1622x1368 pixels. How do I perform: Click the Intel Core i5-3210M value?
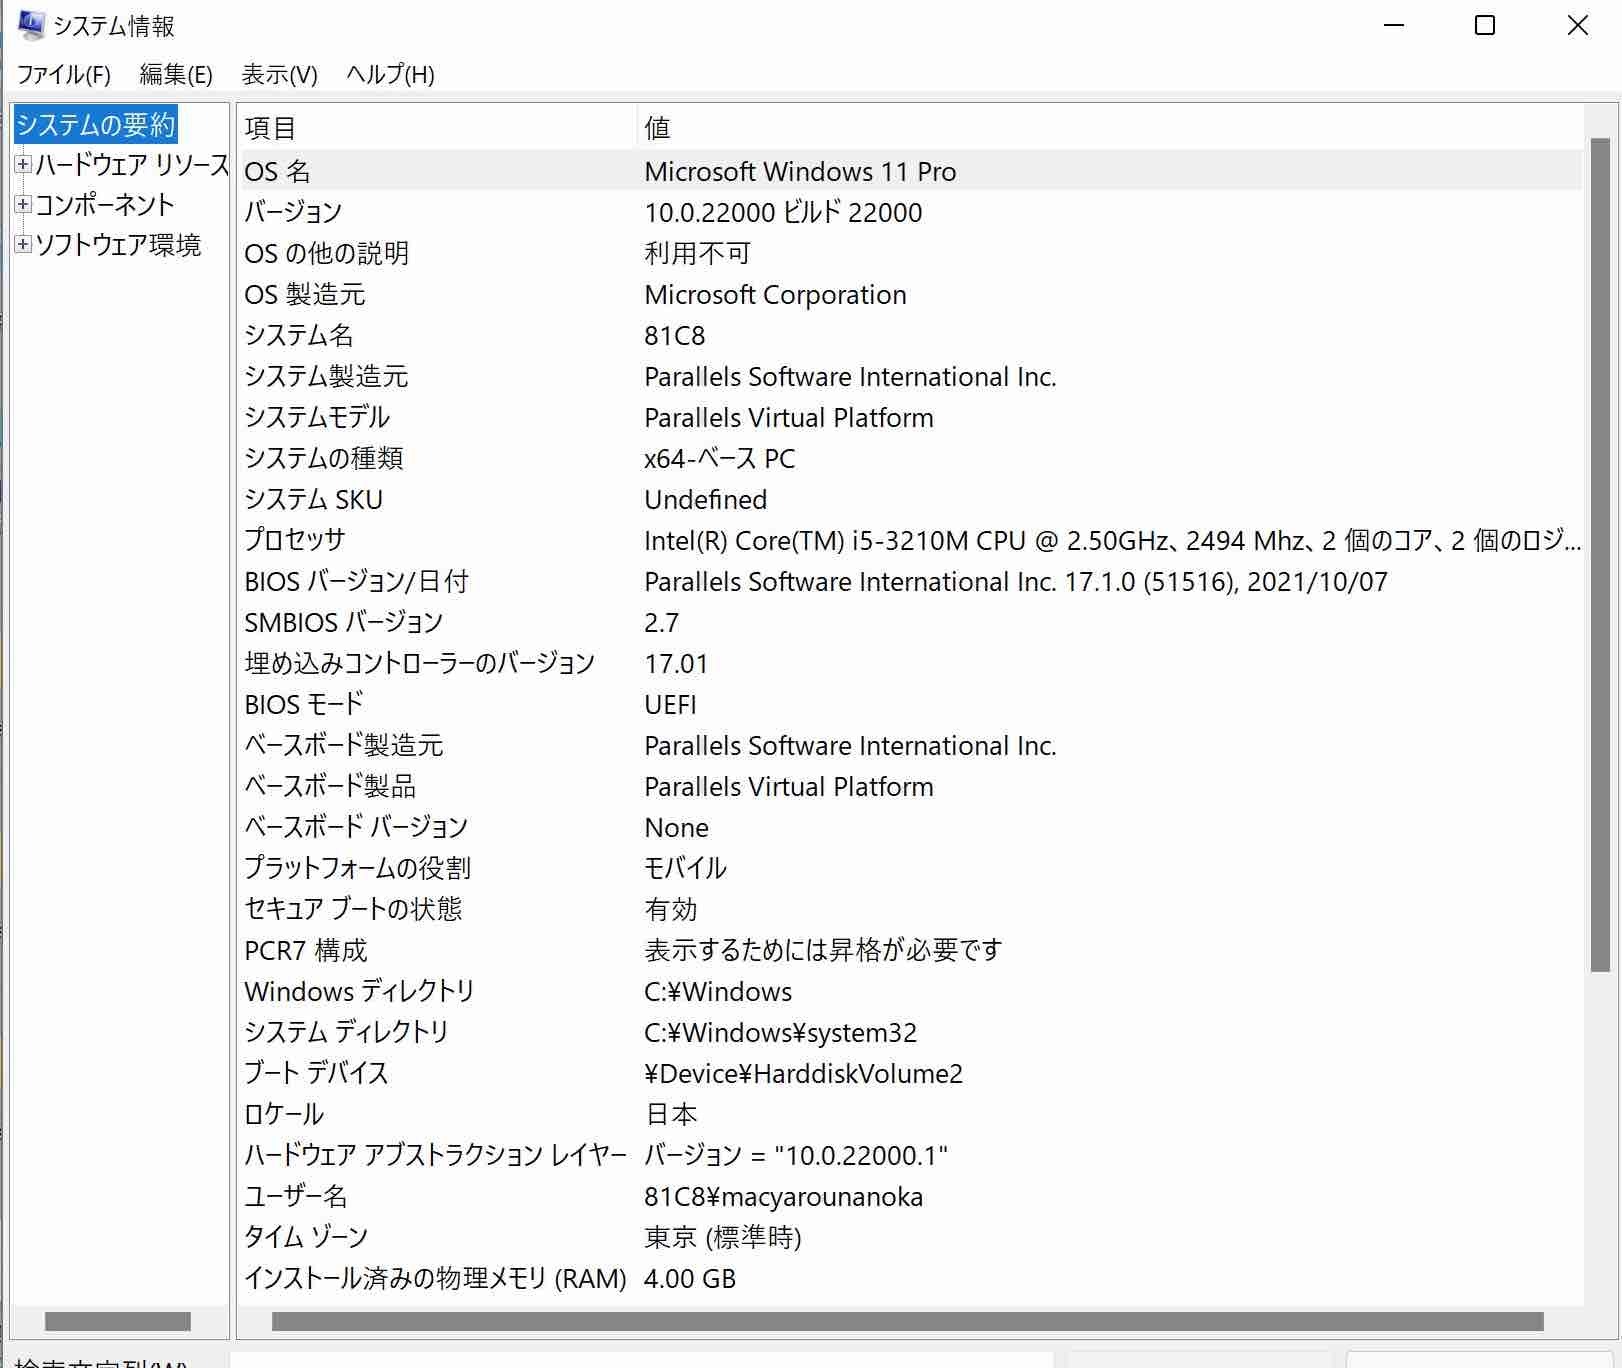coord(1113,540)
